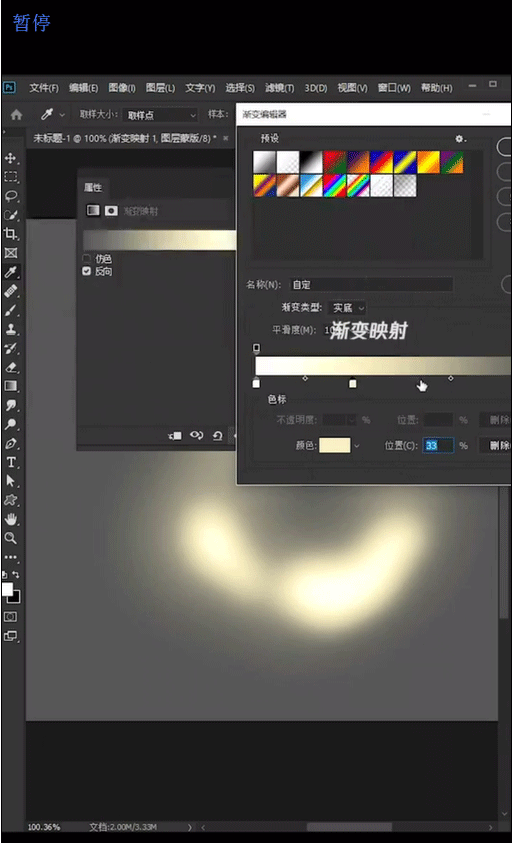Select the Eyedropper tool in toolbar
The height and width of the screenshot is (843, 512).
coord(10,272)
